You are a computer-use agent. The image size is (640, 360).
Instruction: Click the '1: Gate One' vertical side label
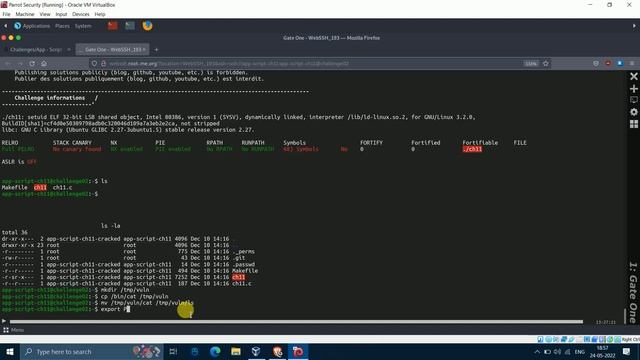(633, 292)
